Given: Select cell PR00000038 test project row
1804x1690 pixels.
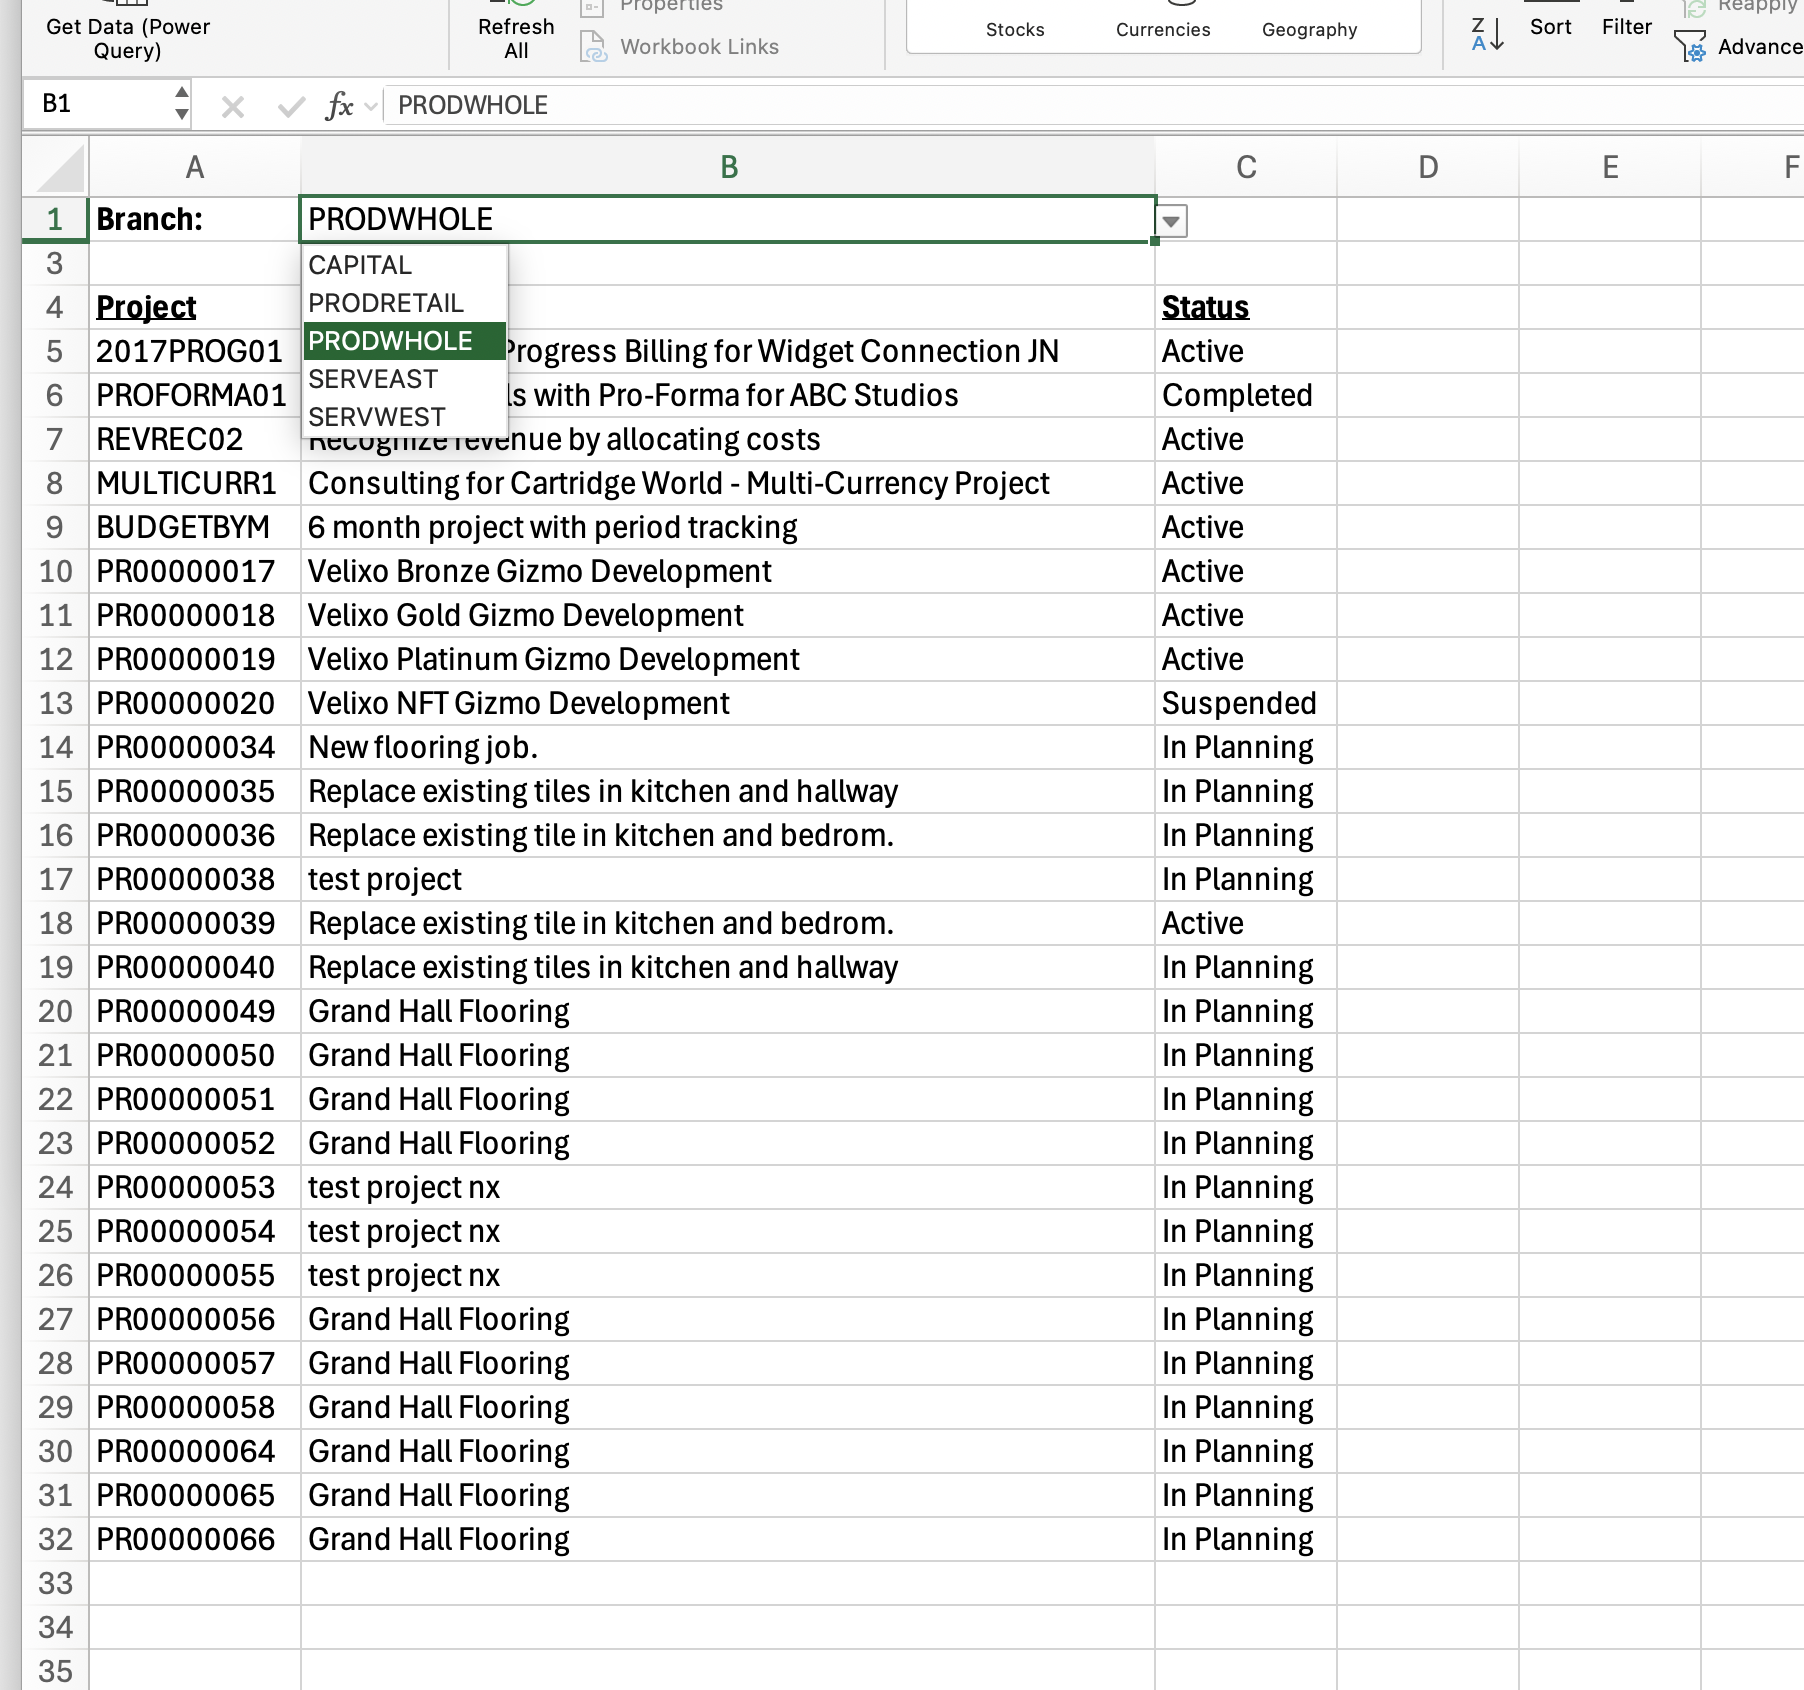Looking at the screenshot, I should [x=195, y=879].
